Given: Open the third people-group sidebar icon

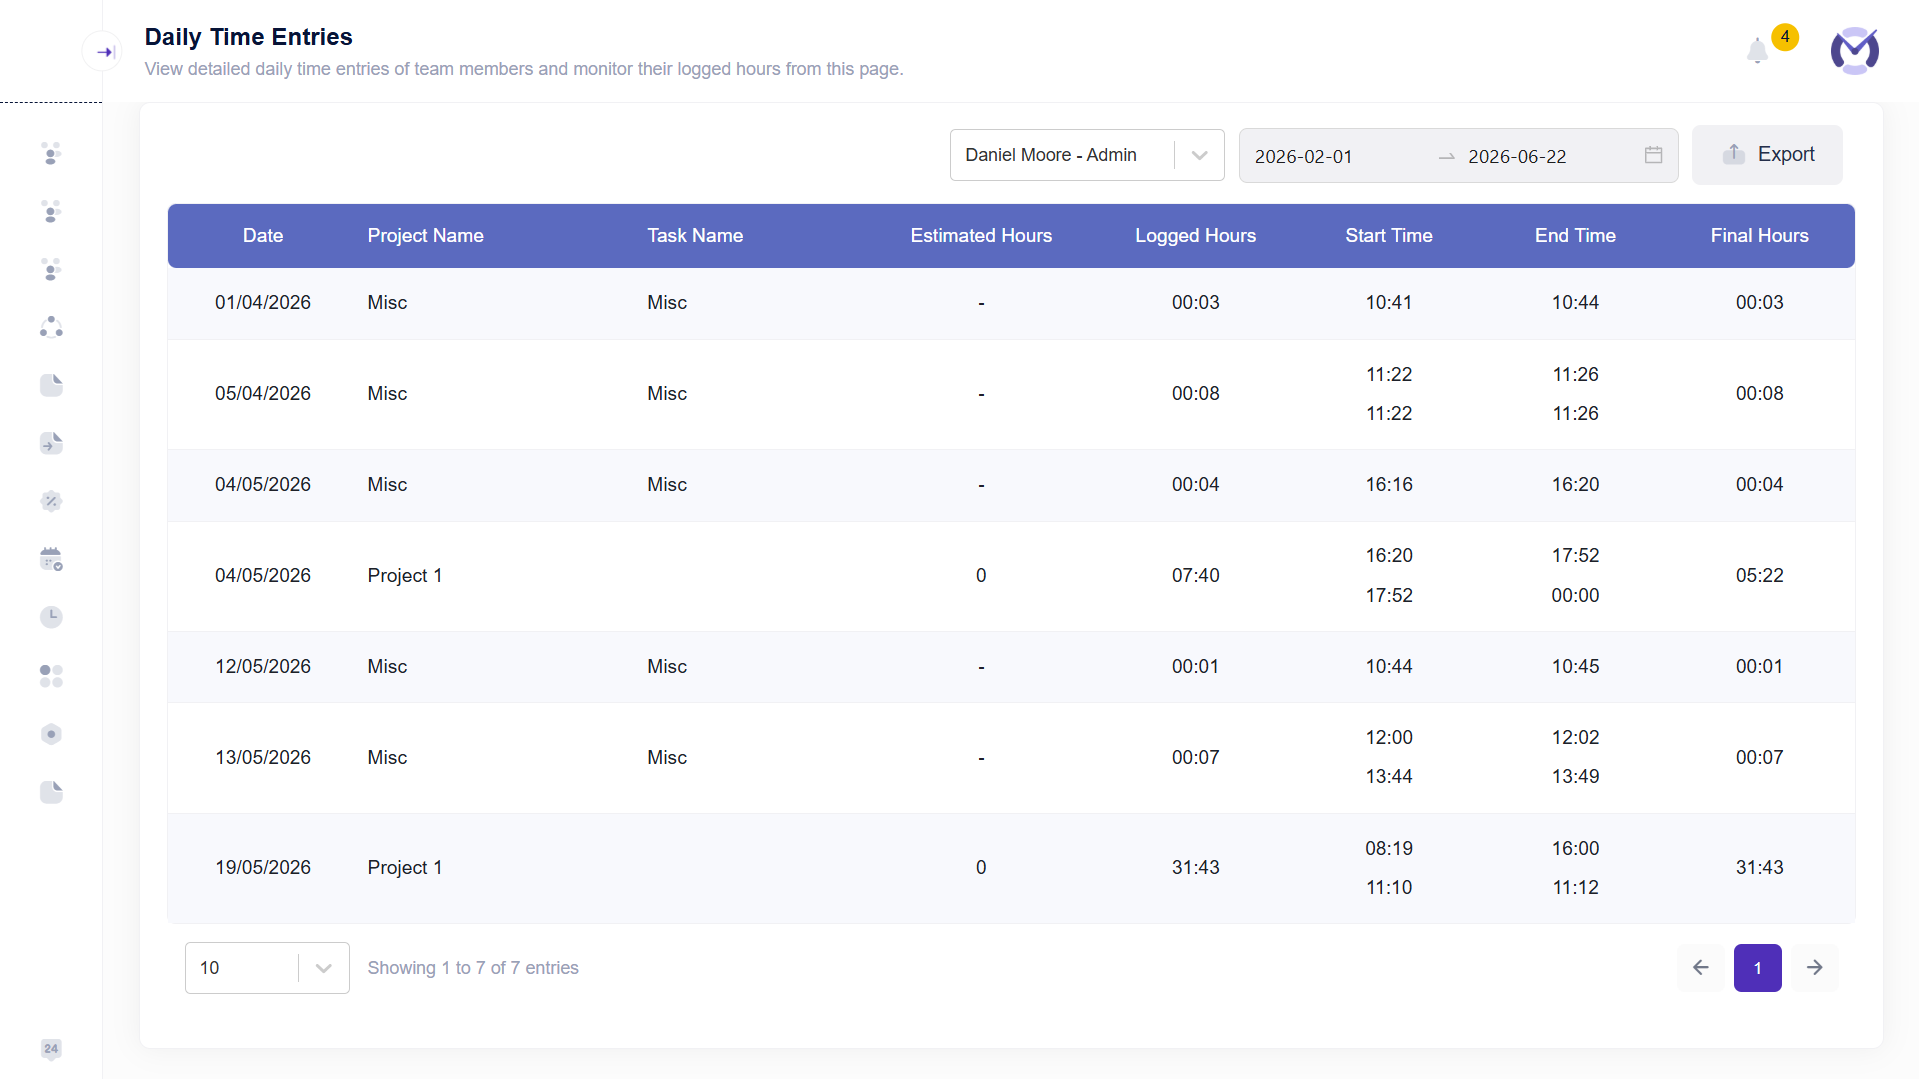Looking at the screenshot, I should [51, 269].
